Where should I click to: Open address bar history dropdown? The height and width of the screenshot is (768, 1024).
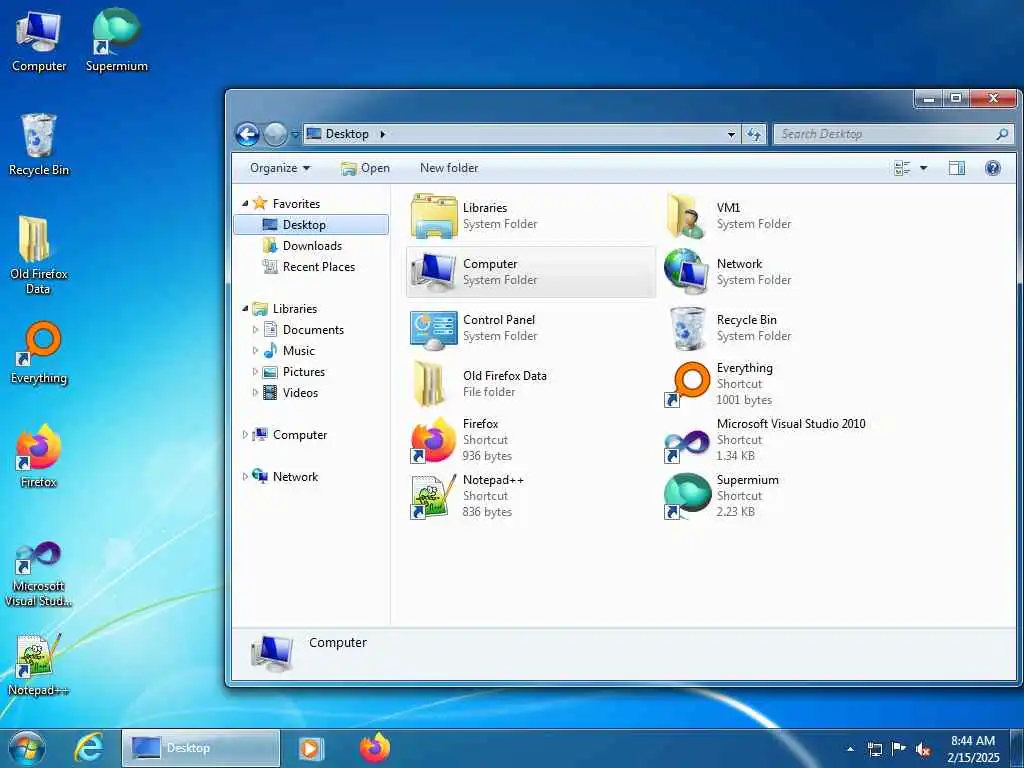[x=731, y=134]
